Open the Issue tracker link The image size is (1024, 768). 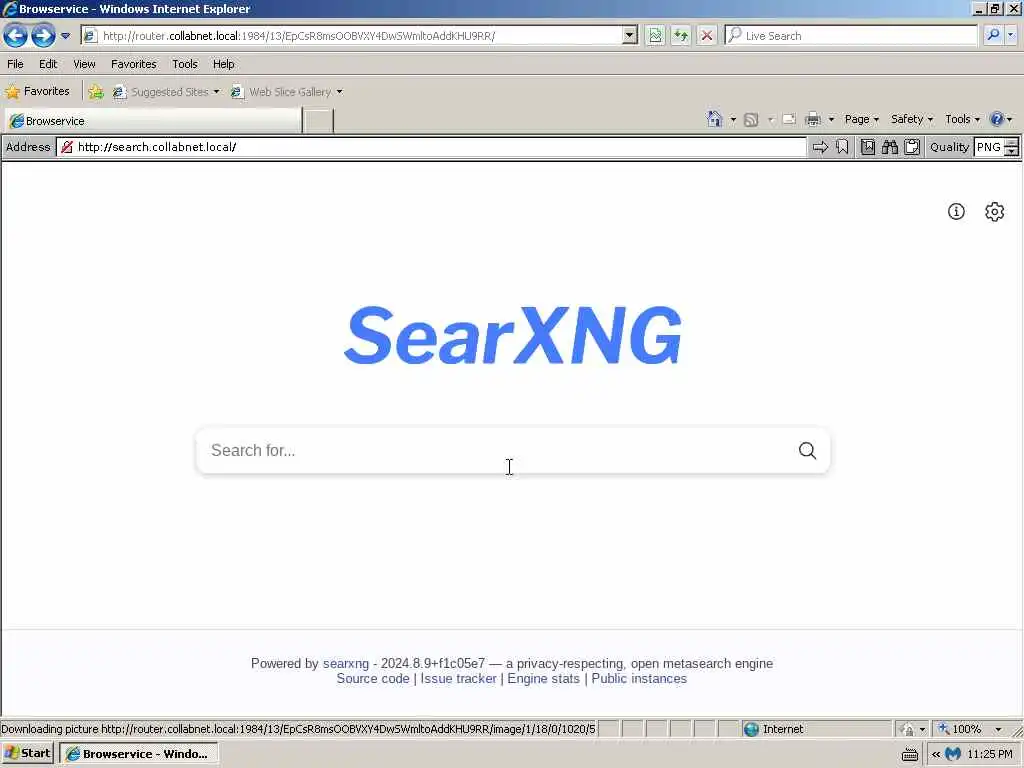pos(458,679)
